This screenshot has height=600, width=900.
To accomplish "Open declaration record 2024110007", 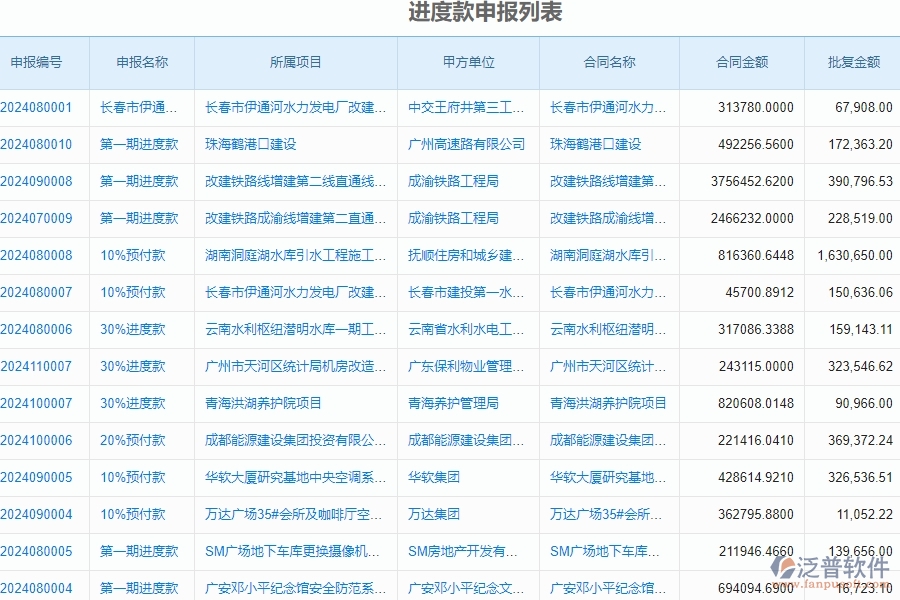I will pos(43,366).
